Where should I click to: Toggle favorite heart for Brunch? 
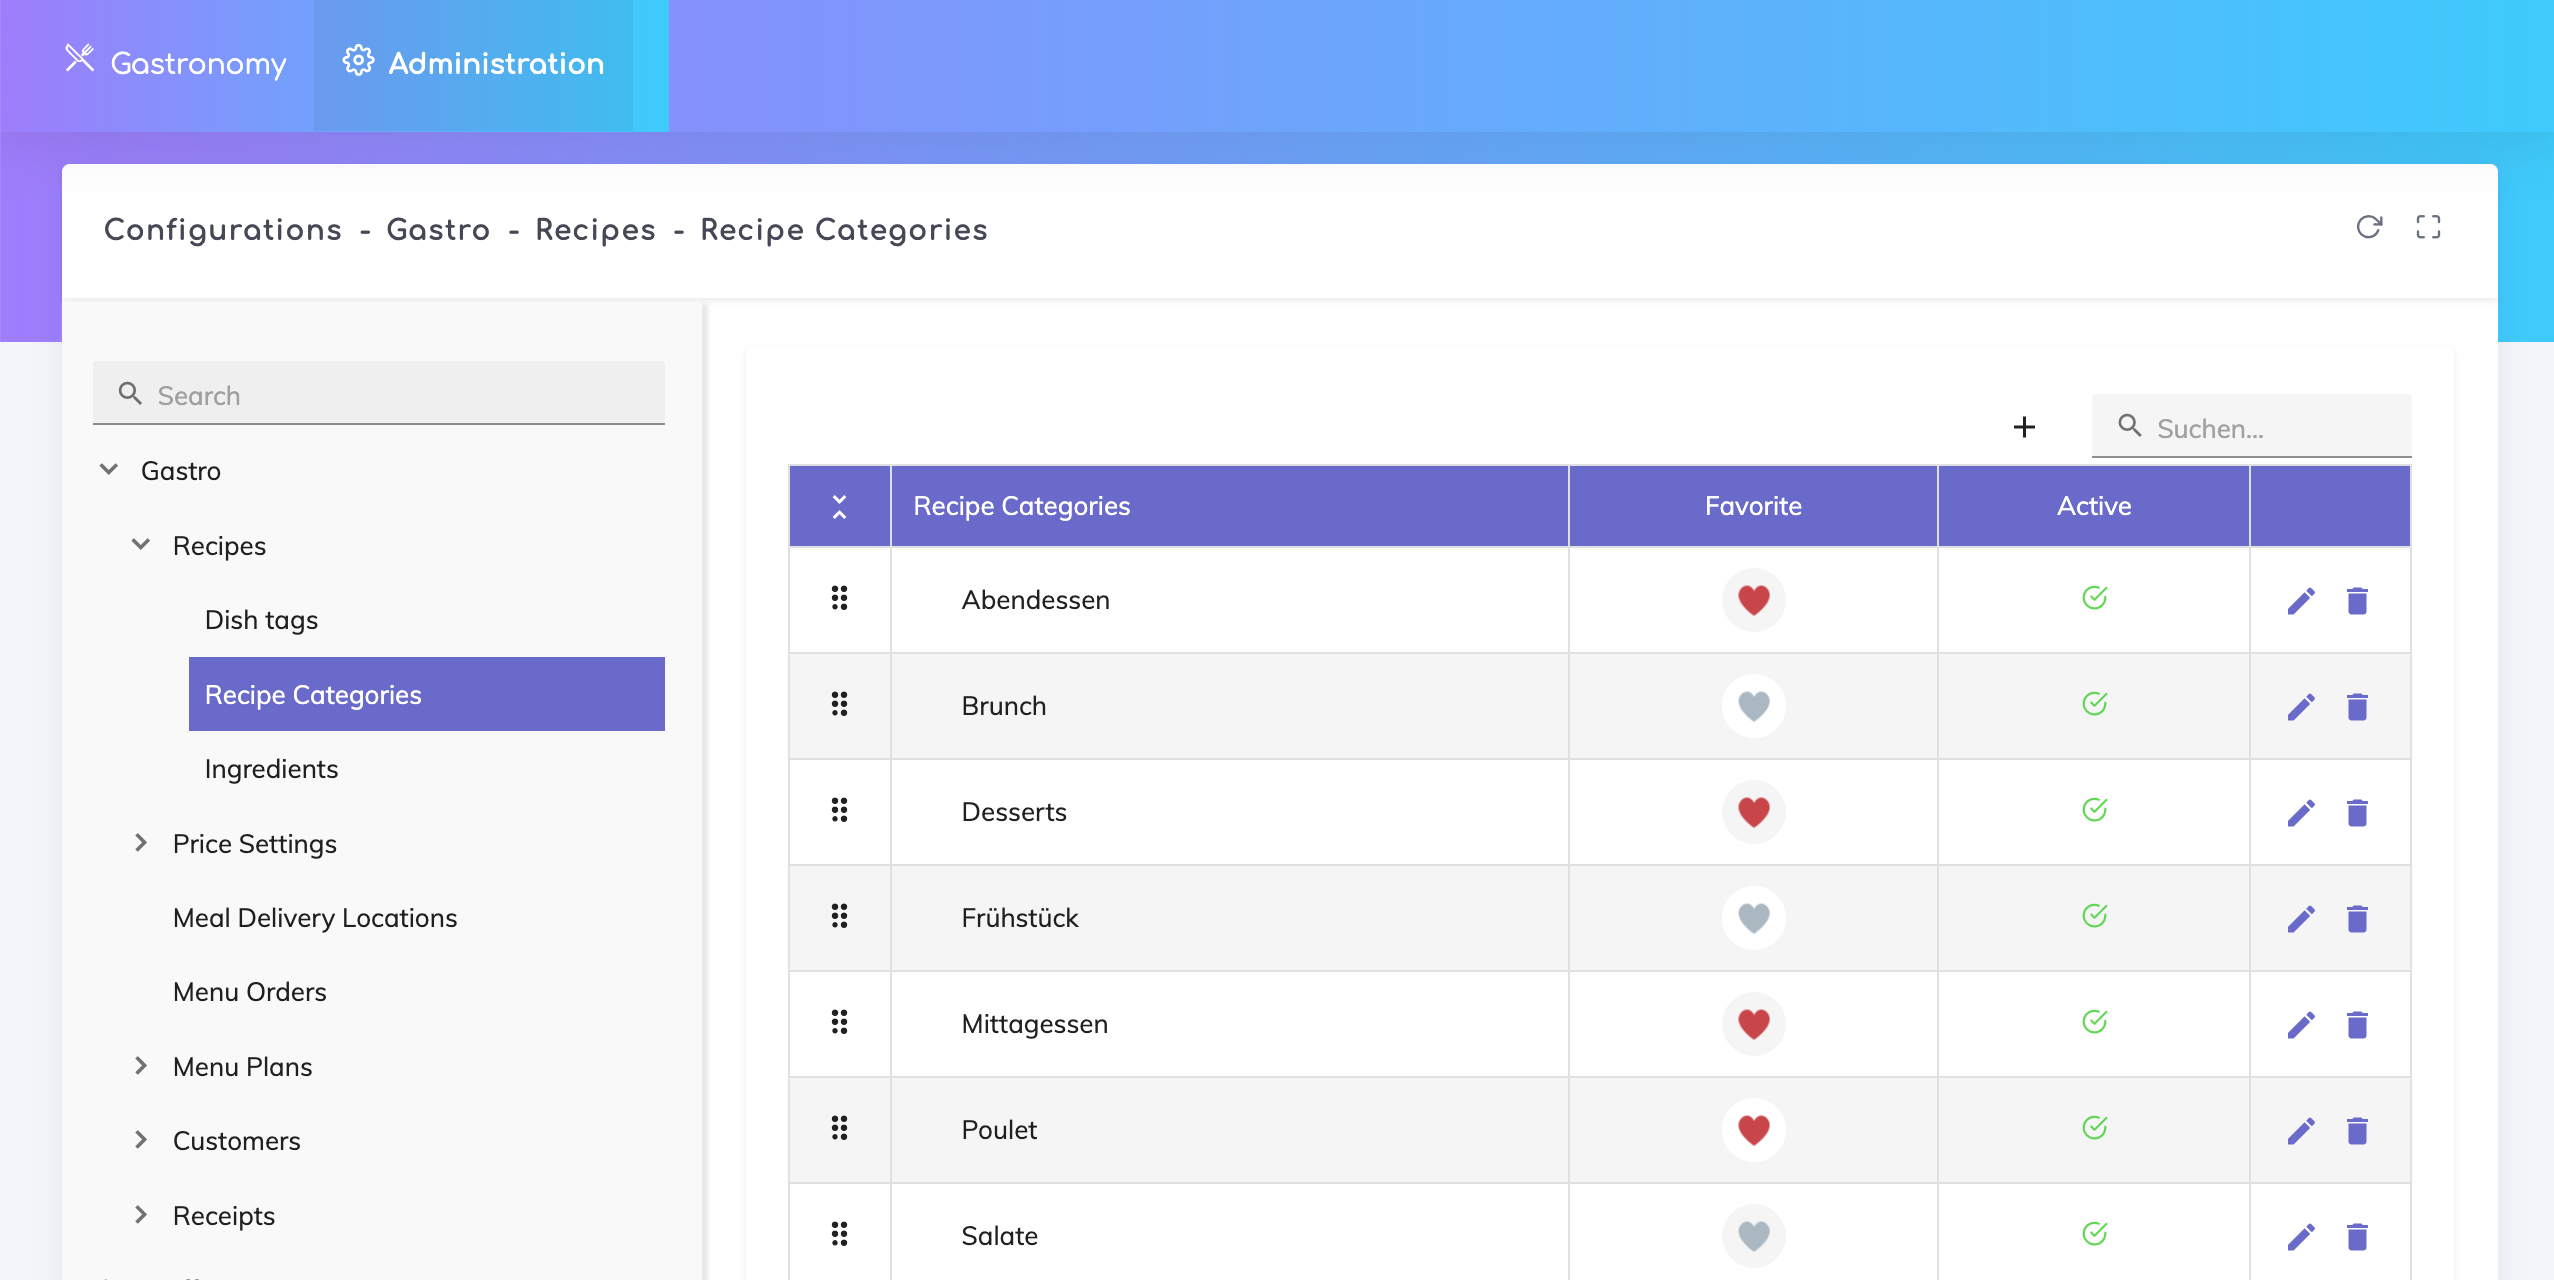[x=1753, y=706]
